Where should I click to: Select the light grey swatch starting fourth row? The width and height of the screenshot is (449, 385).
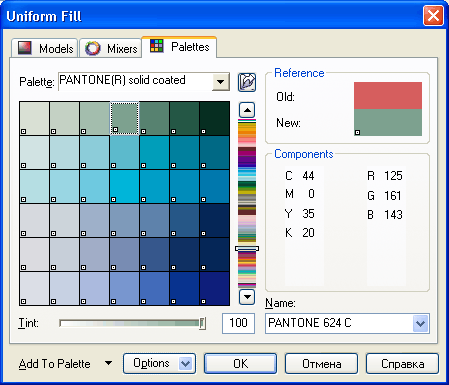(34, 220)
